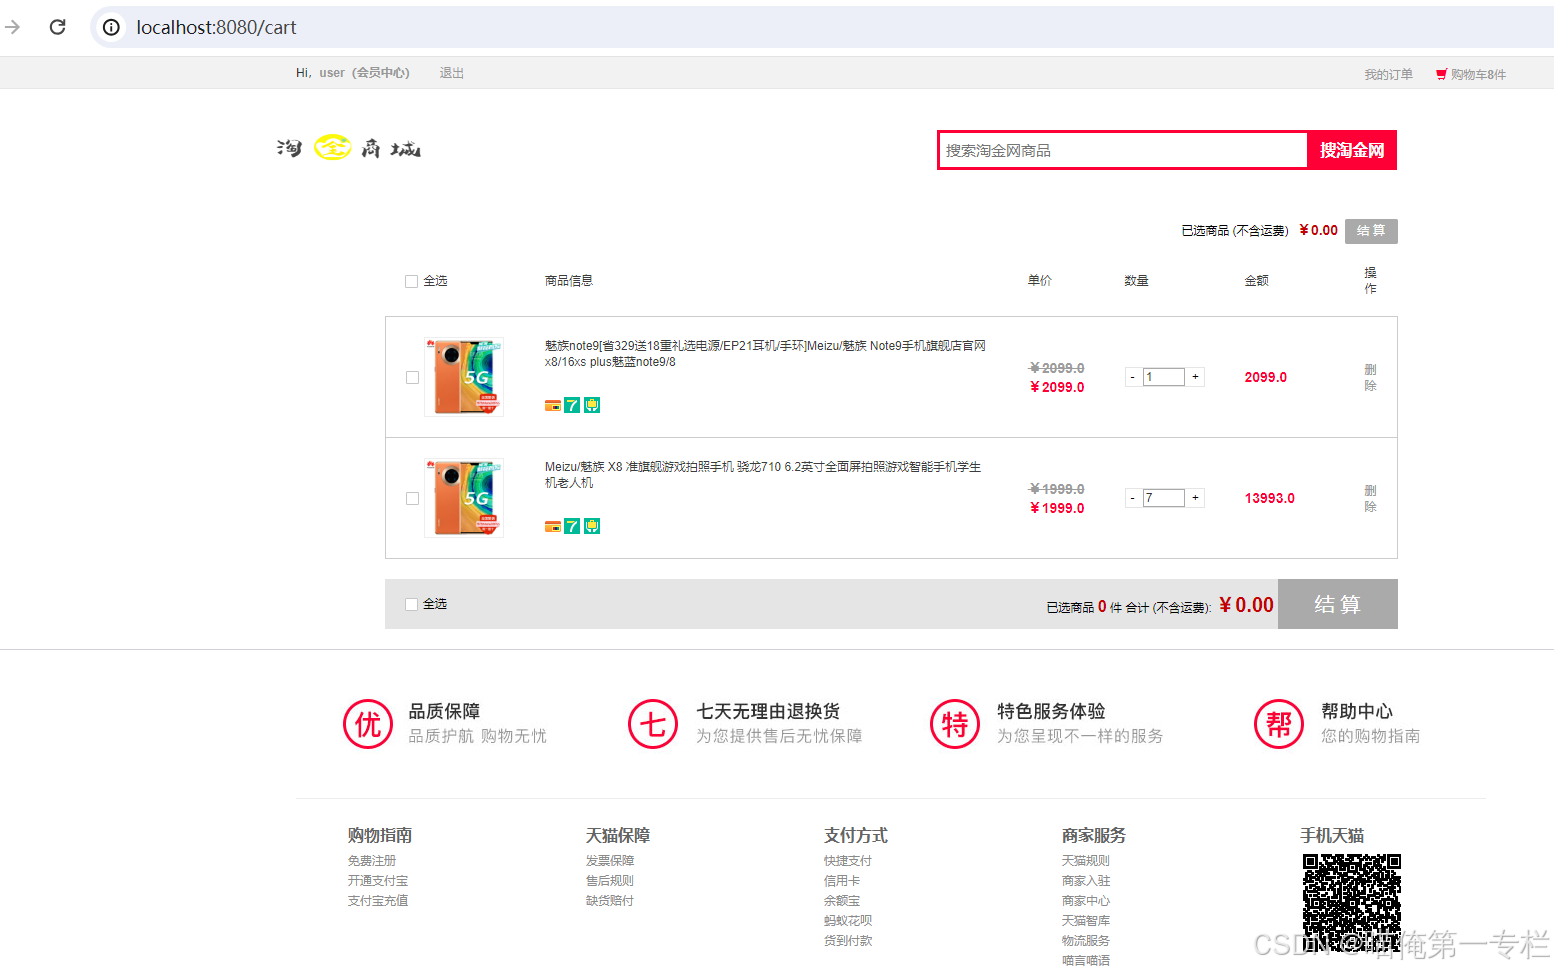
Task: Click 开通支付宝 footer link
Action: click(x=378, y=880)
